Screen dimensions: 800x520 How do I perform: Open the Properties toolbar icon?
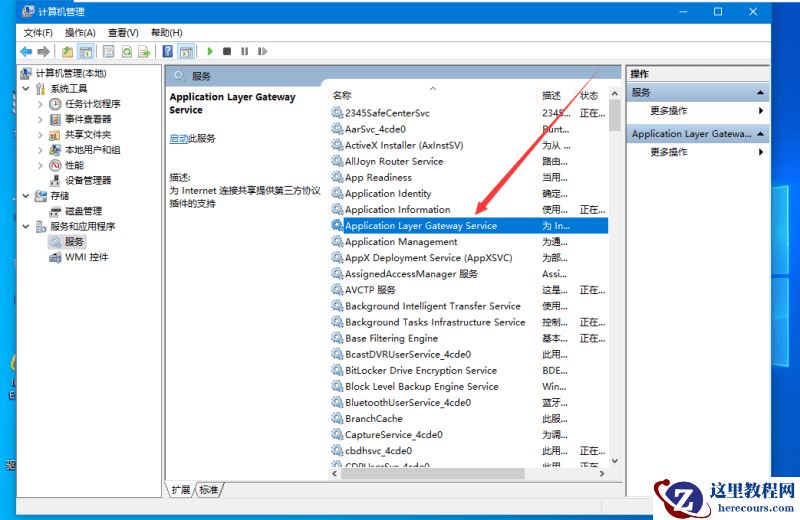(108, 52)
